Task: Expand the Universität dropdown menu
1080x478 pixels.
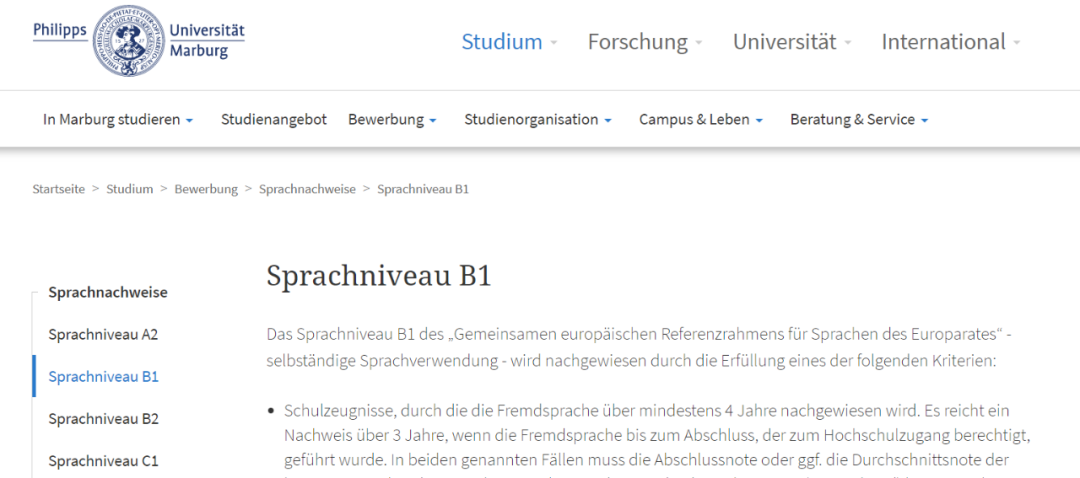Action: (791, 42)
